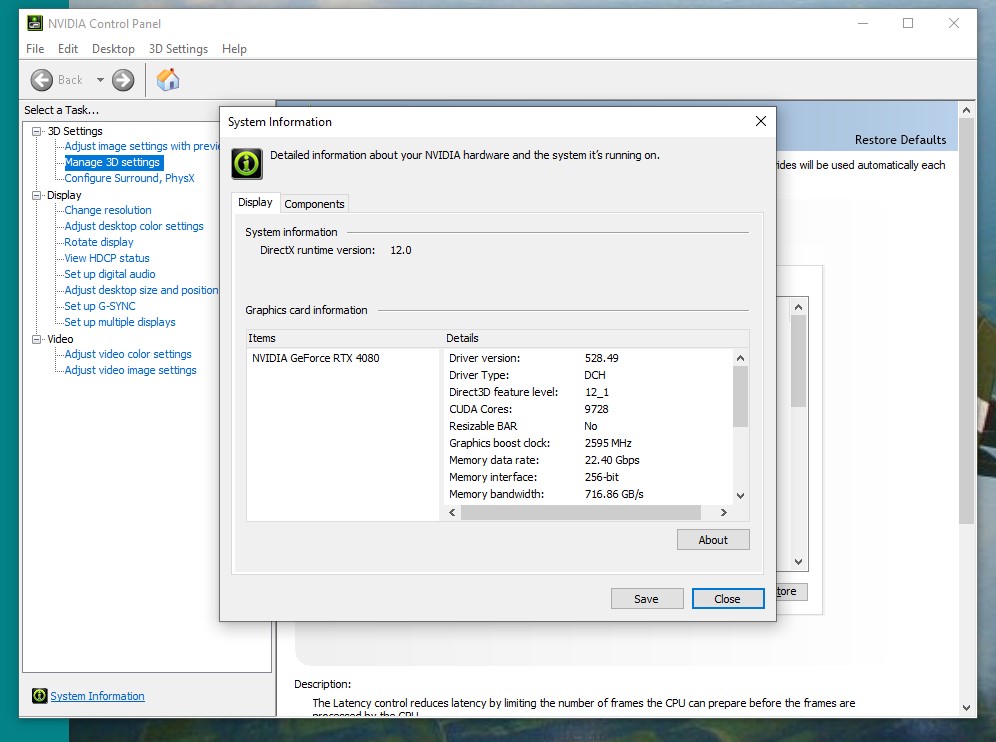Click the System Information icon at bottom left
Viewport: 996px width, 742px height.
pos(39,696)
